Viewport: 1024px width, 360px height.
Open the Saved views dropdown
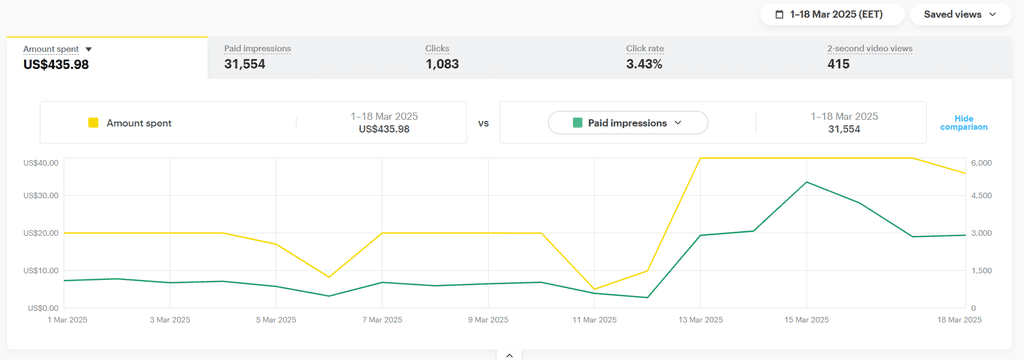tap(960, 14)
